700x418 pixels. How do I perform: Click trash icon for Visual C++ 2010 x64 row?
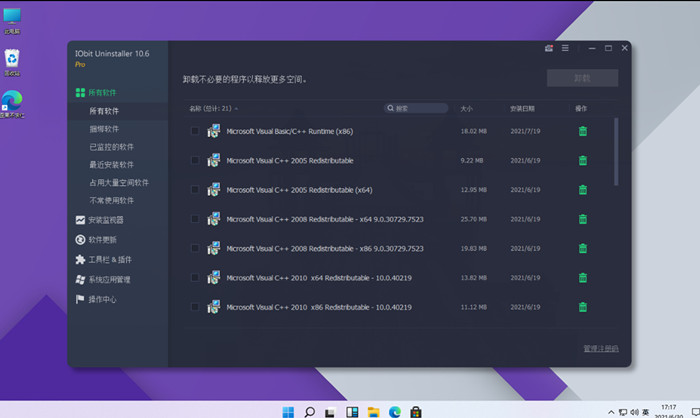[583, 278]
